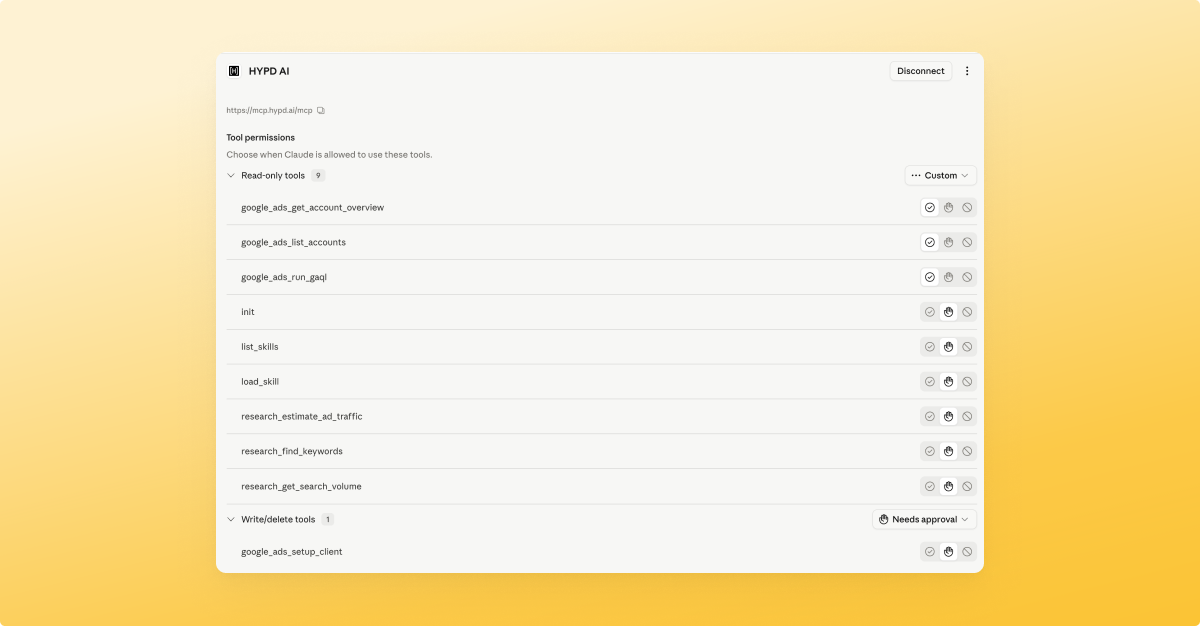Collapse the Write/delete tools section
The height and width of the screenshot is (626, 1200).
tap(231, 520)
